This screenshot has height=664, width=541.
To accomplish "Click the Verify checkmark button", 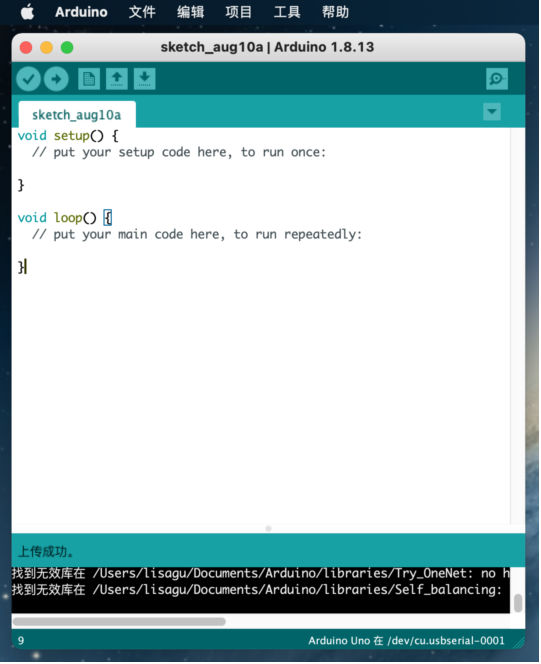I will [28, 79].
